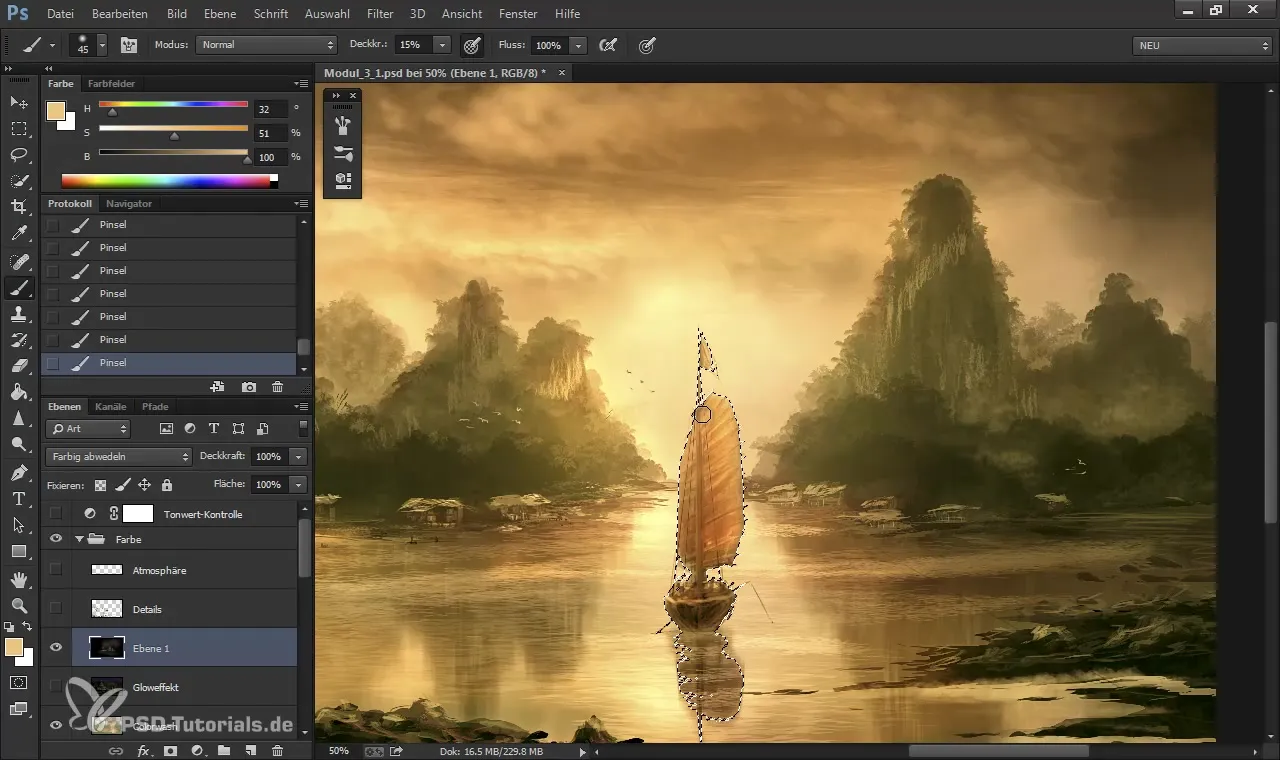This screenshot has height=760, width=1280.
Task: Delete the selected layer
Action: click(x=278, y=750)
